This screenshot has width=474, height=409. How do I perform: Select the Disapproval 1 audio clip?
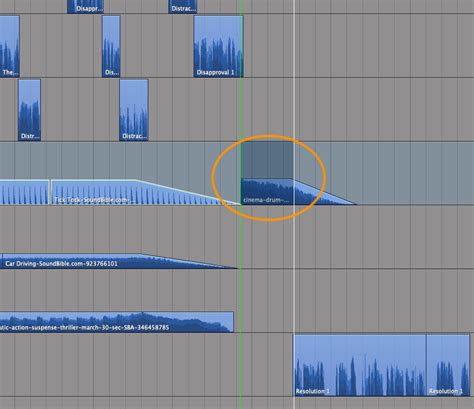click(x=218, y=47)
